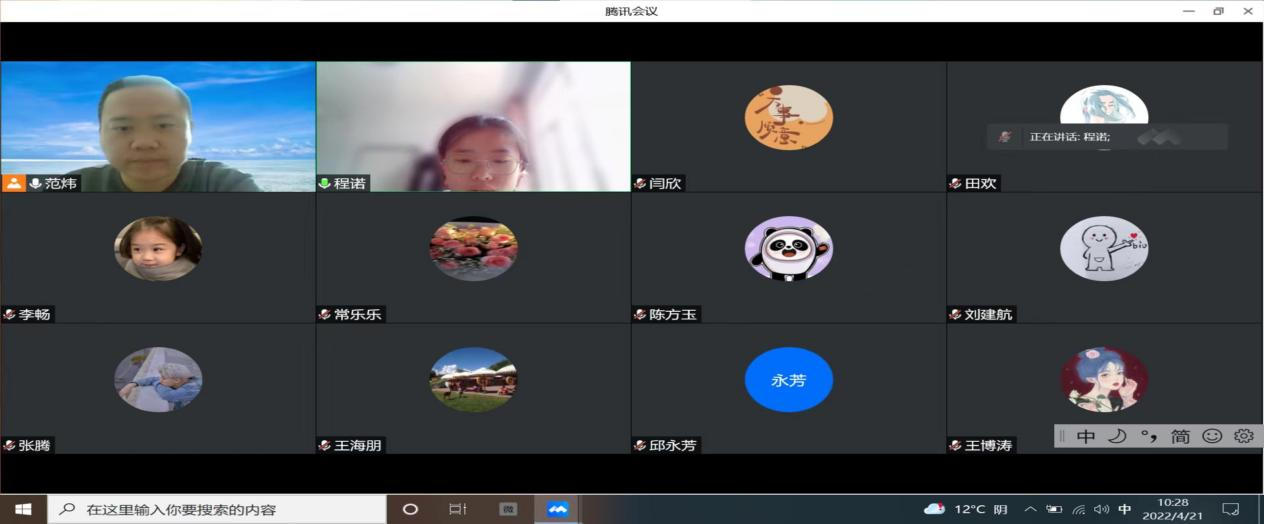Click muted microphone icon beside 王海朋
The image size is (1264, 524).
(325, 445)
